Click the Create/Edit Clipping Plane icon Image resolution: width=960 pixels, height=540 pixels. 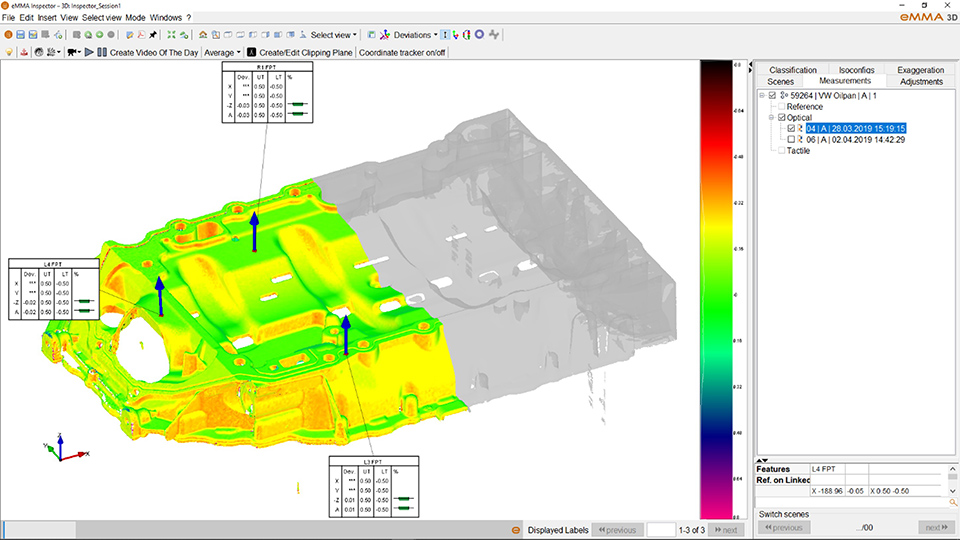251,52
